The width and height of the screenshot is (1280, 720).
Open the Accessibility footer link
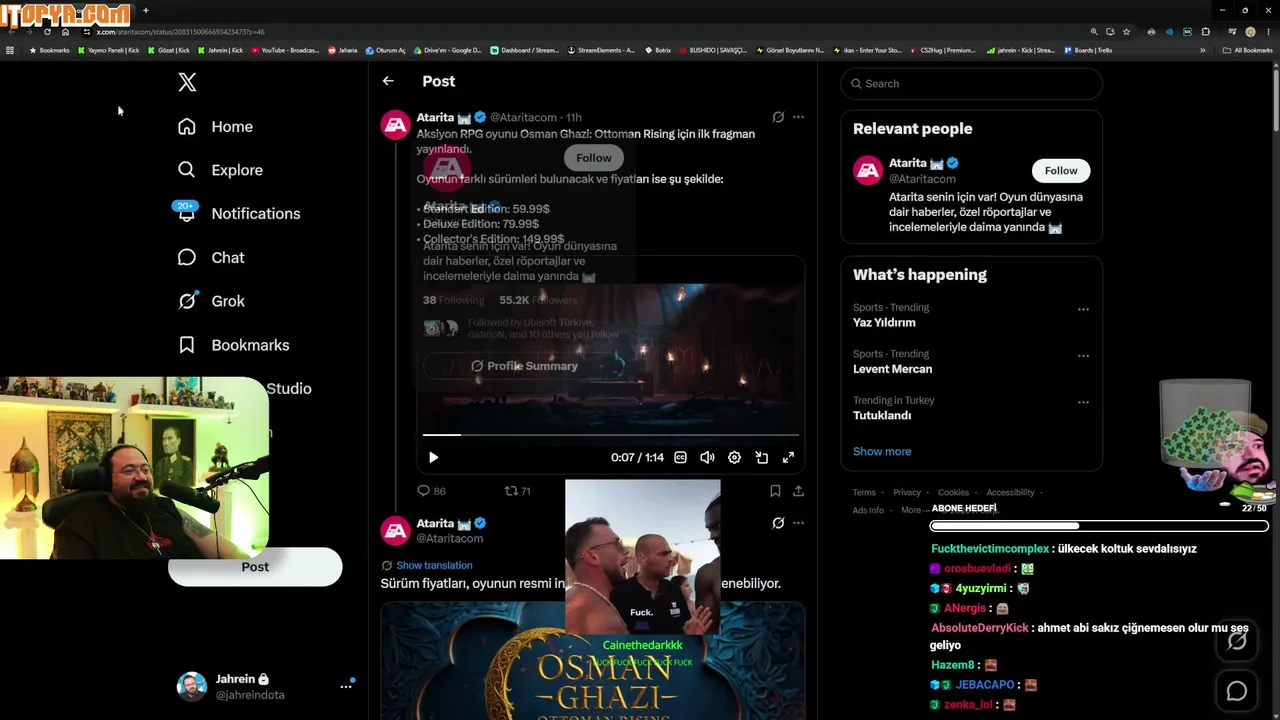(1010, 492)
